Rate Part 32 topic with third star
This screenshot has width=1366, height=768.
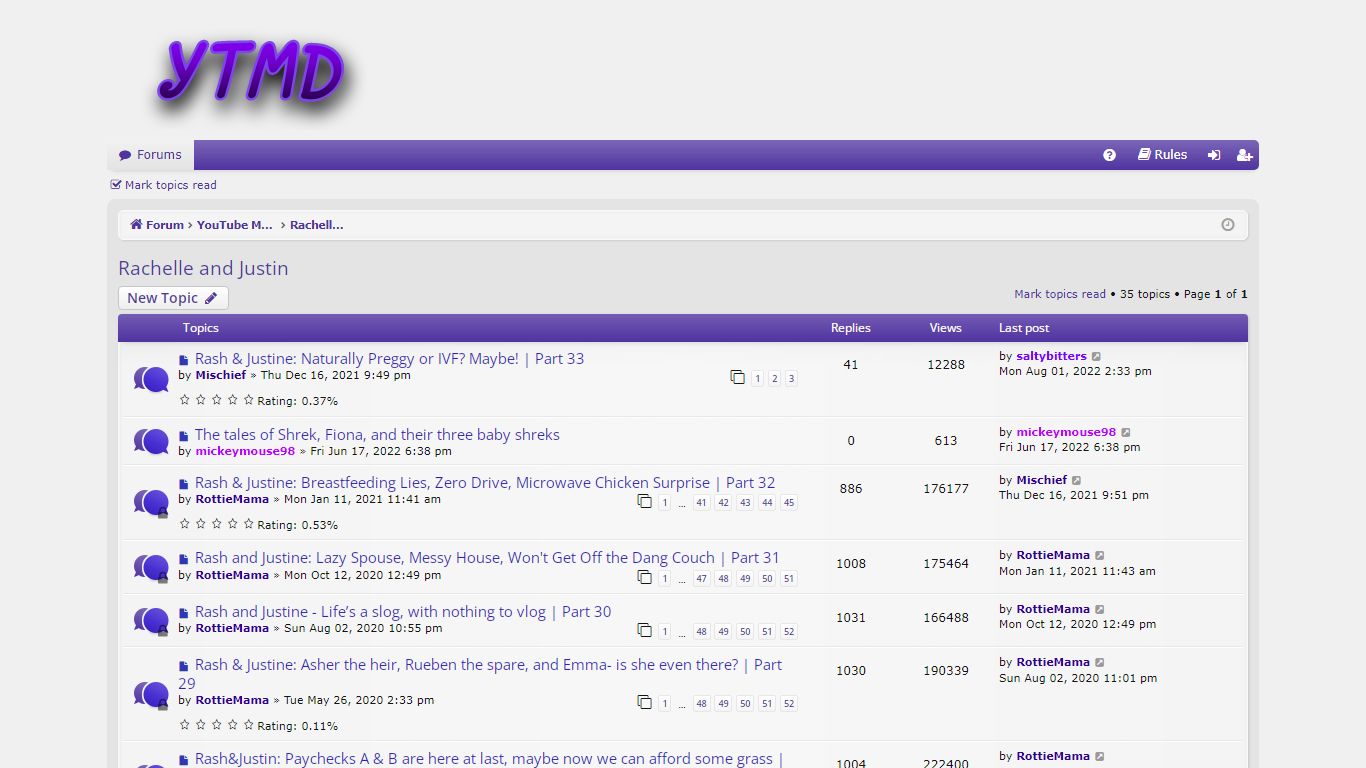tap(216, 524)
